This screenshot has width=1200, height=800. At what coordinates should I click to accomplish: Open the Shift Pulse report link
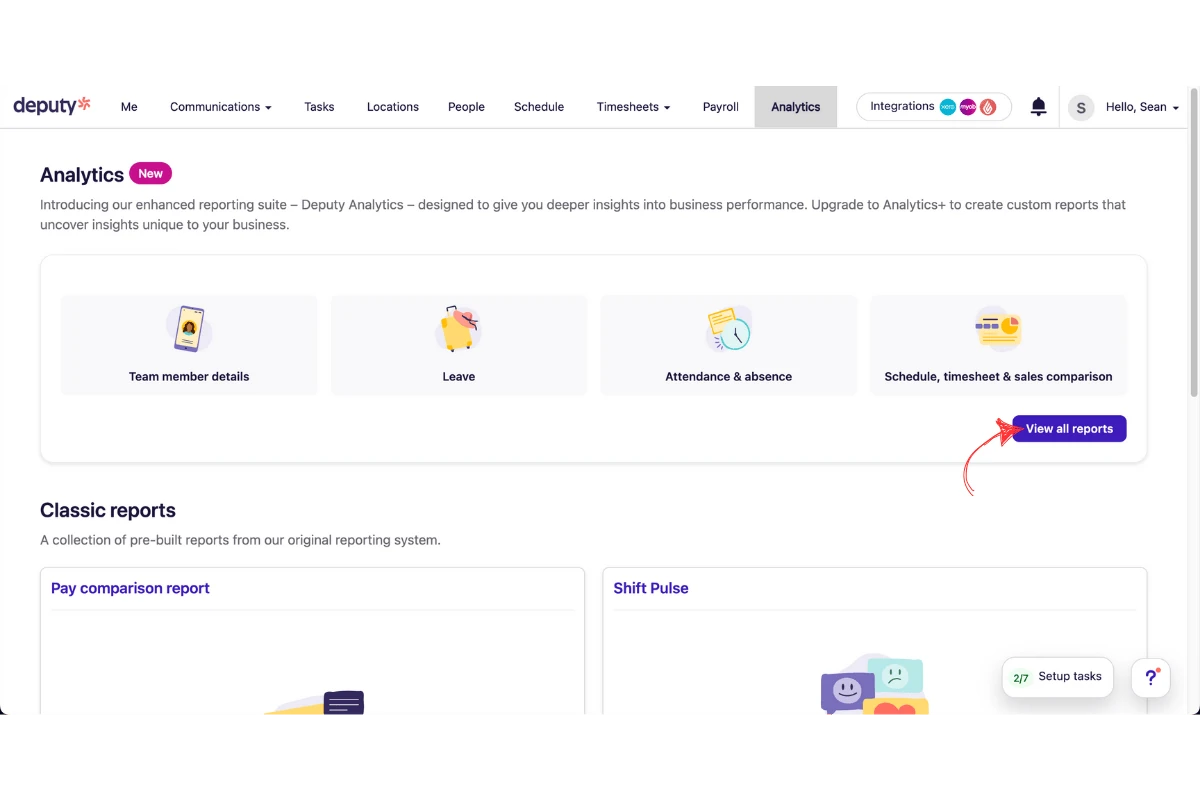click(x=651, y=588)
